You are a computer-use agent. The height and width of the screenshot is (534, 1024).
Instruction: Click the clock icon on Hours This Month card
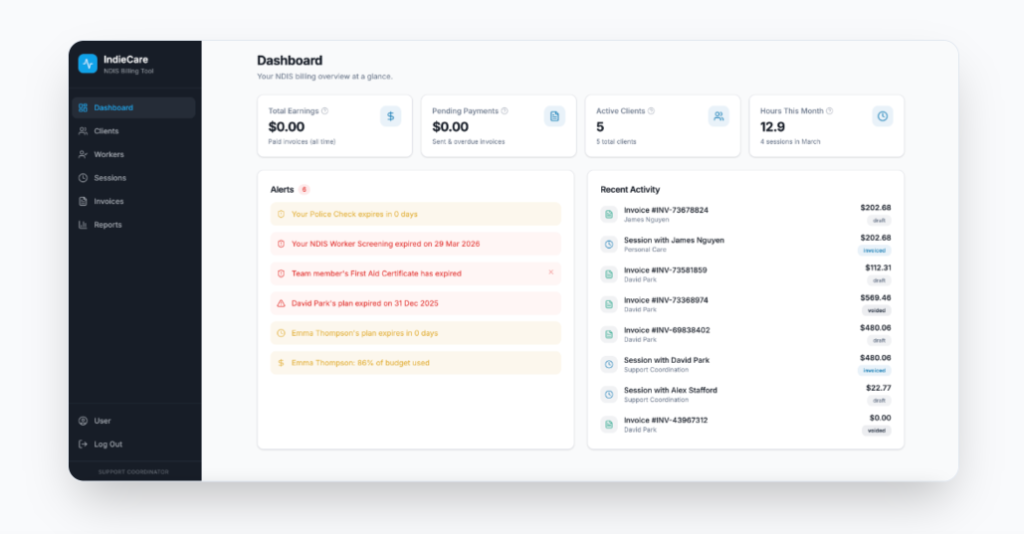[x=882, y=116]
